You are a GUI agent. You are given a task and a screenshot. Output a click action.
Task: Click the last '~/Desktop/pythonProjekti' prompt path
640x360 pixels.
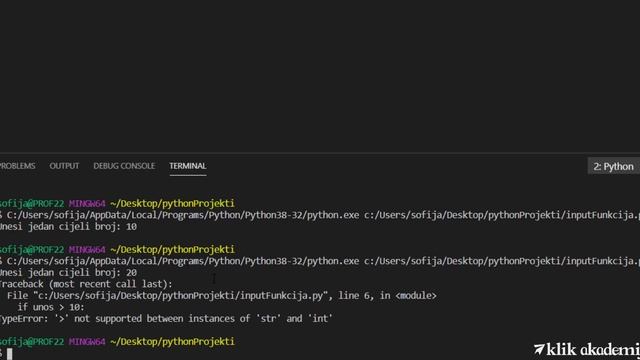tap(172, 341)
